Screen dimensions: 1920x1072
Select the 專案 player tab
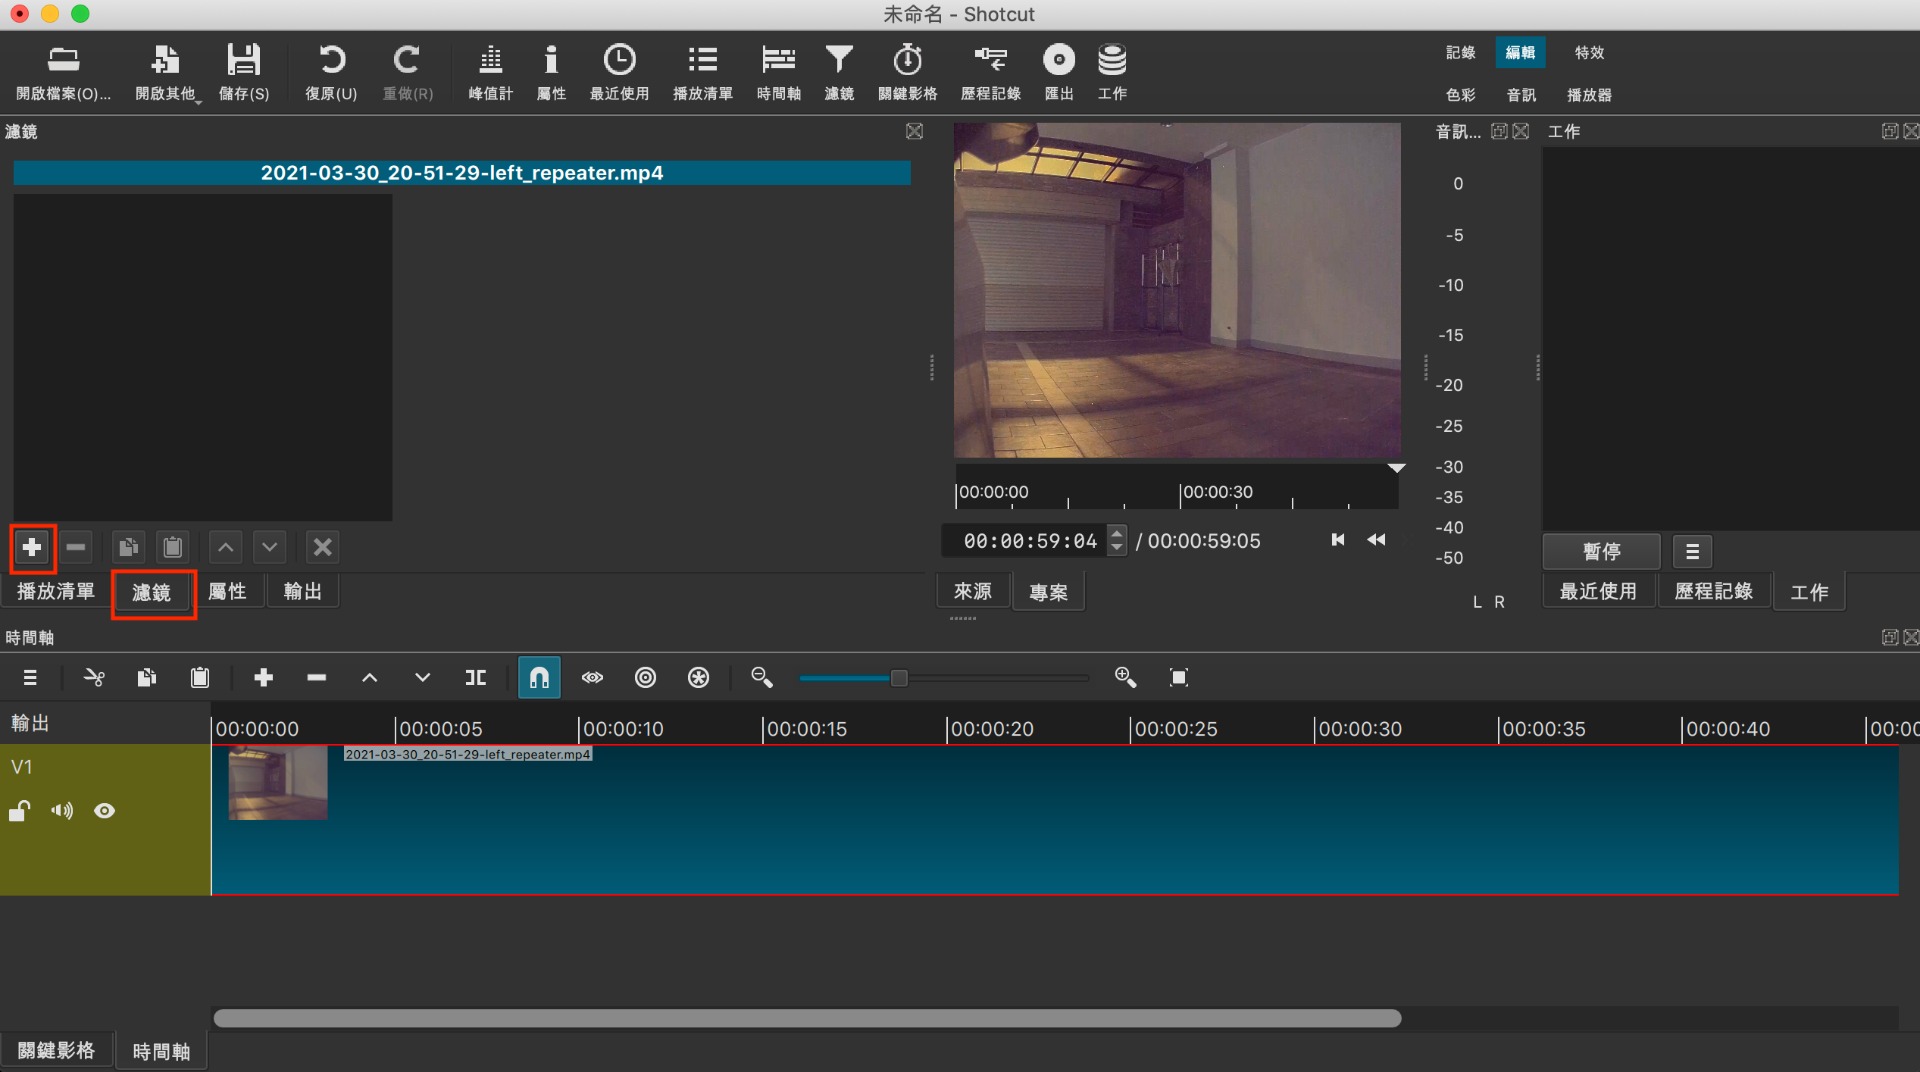1049,593
